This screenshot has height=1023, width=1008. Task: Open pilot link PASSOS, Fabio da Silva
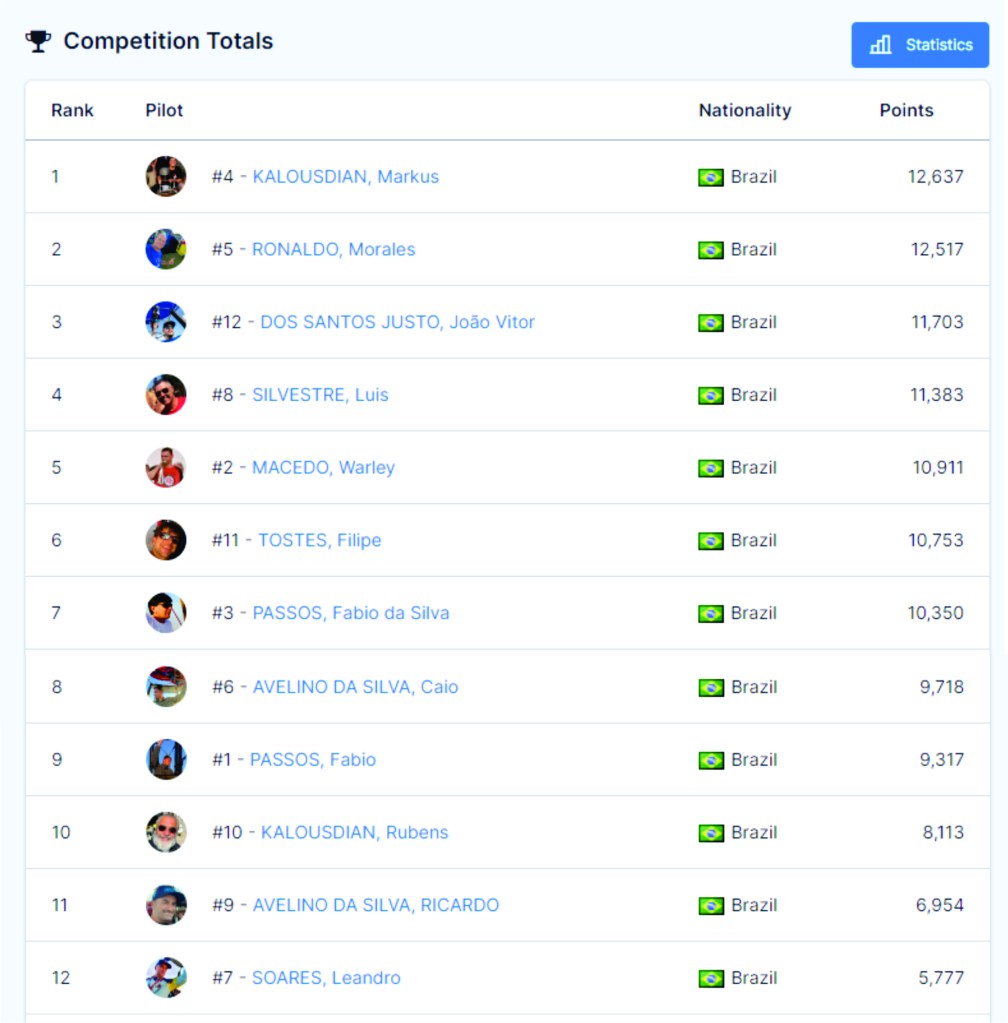pyautogui.click(x=350, y=613)
